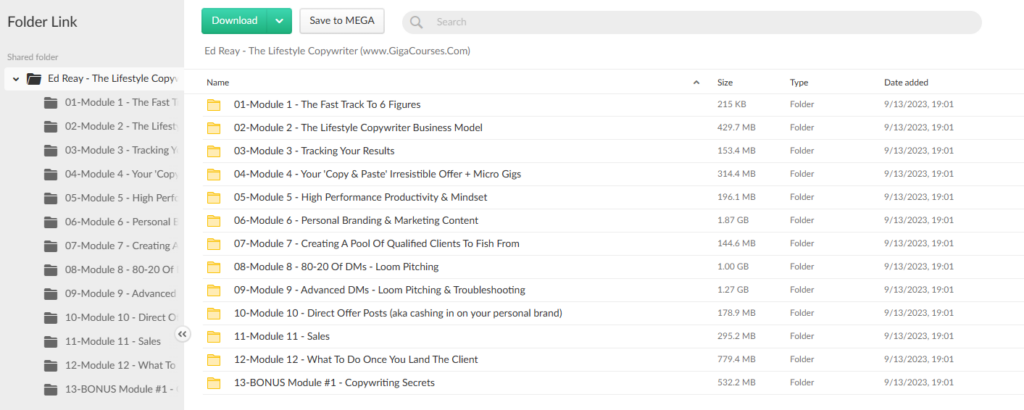
Task: Open the Download dropdown arrow
Action: [279, 21]
